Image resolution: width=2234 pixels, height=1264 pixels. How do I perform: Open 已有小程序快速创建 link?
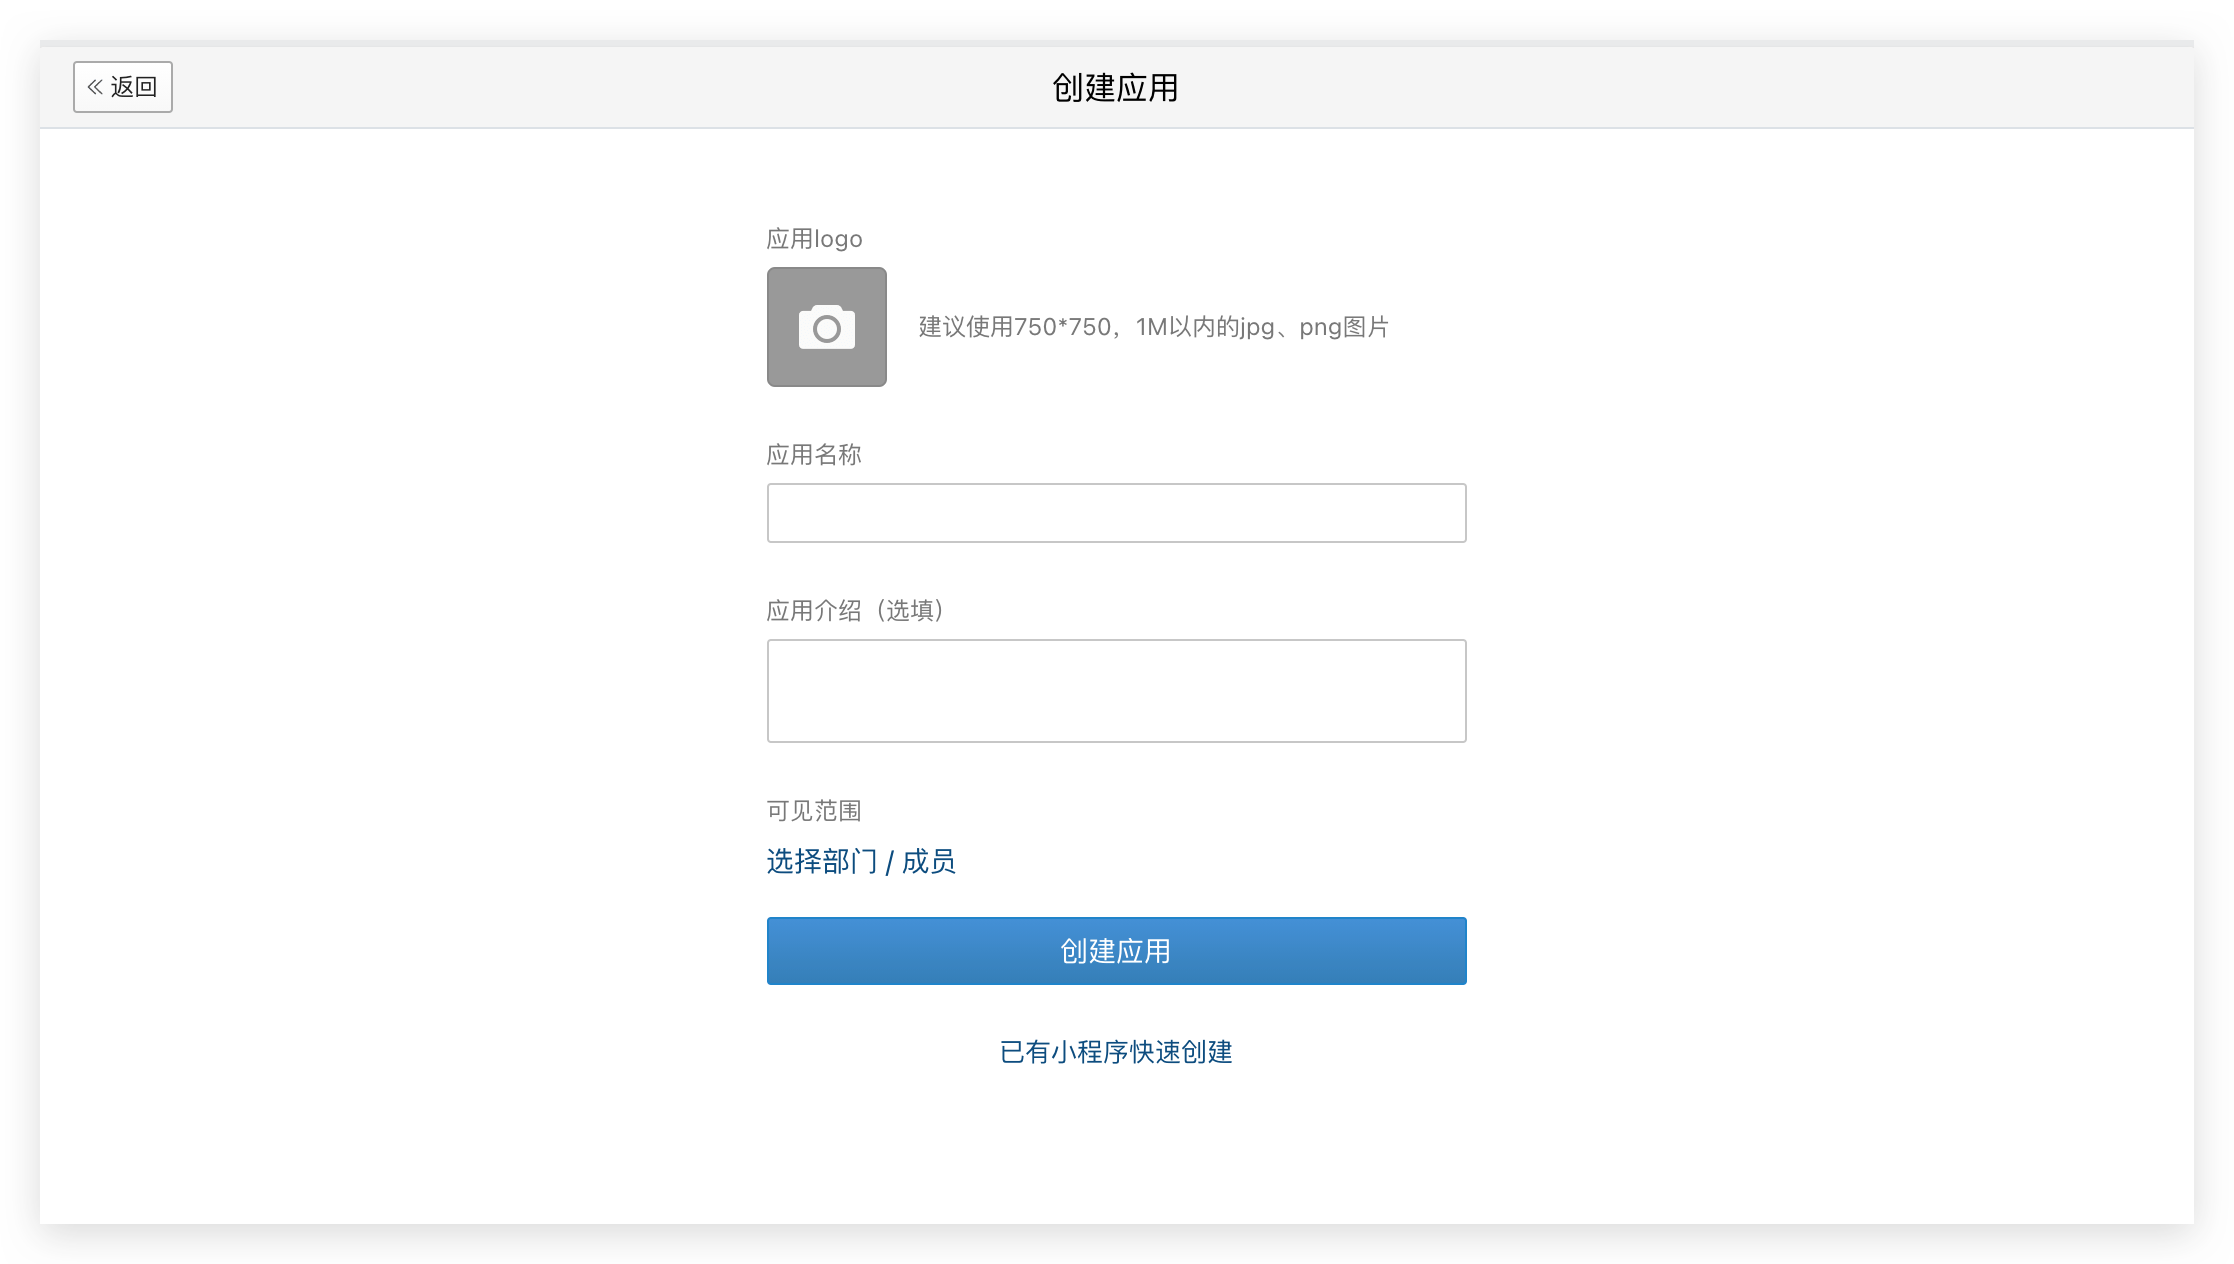pyautogui.click(x=1116, y=1052)
